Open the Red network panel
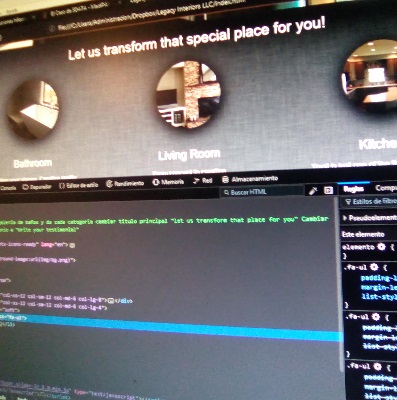Viewport: 397px width, 400px height. pyautogui.click(x=203, y=181)
